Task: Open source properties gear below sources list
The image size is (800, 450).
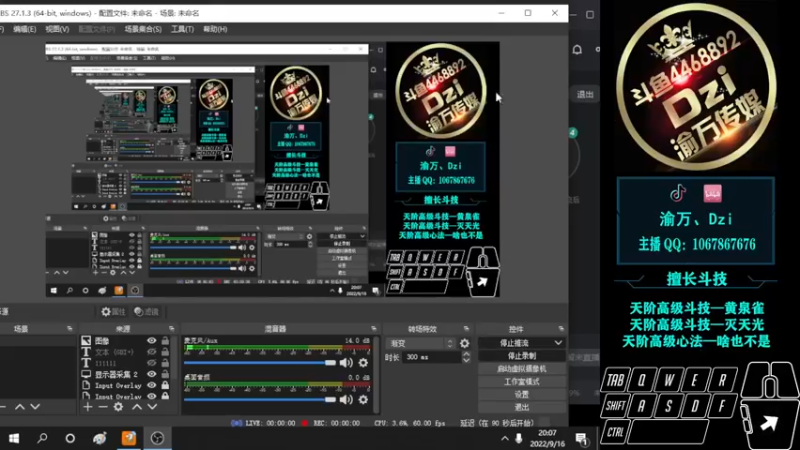Action: [x=118, y=407]
